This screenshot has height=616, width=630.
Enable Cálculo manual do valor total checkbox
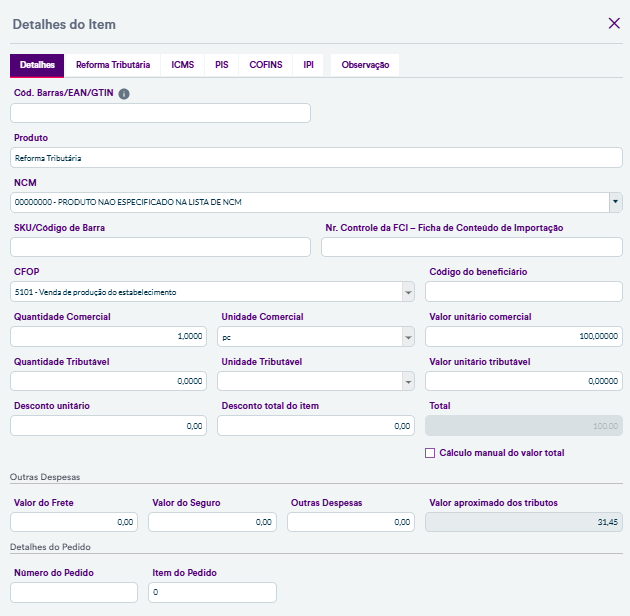pos(430,453)
